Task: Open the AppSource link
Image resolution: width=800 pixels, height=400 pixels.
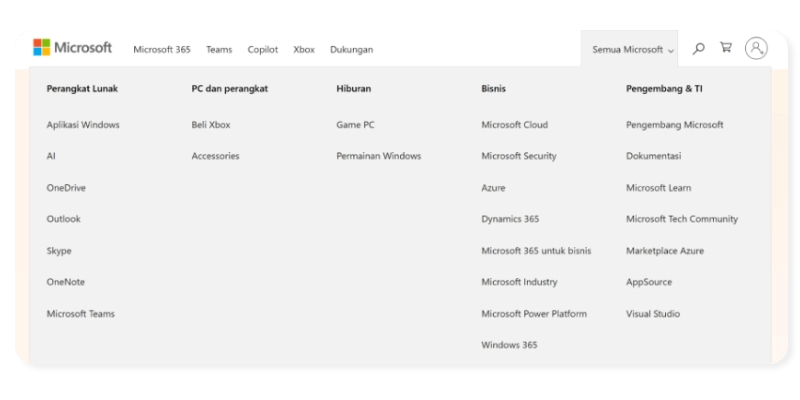Action: [649, 282]
